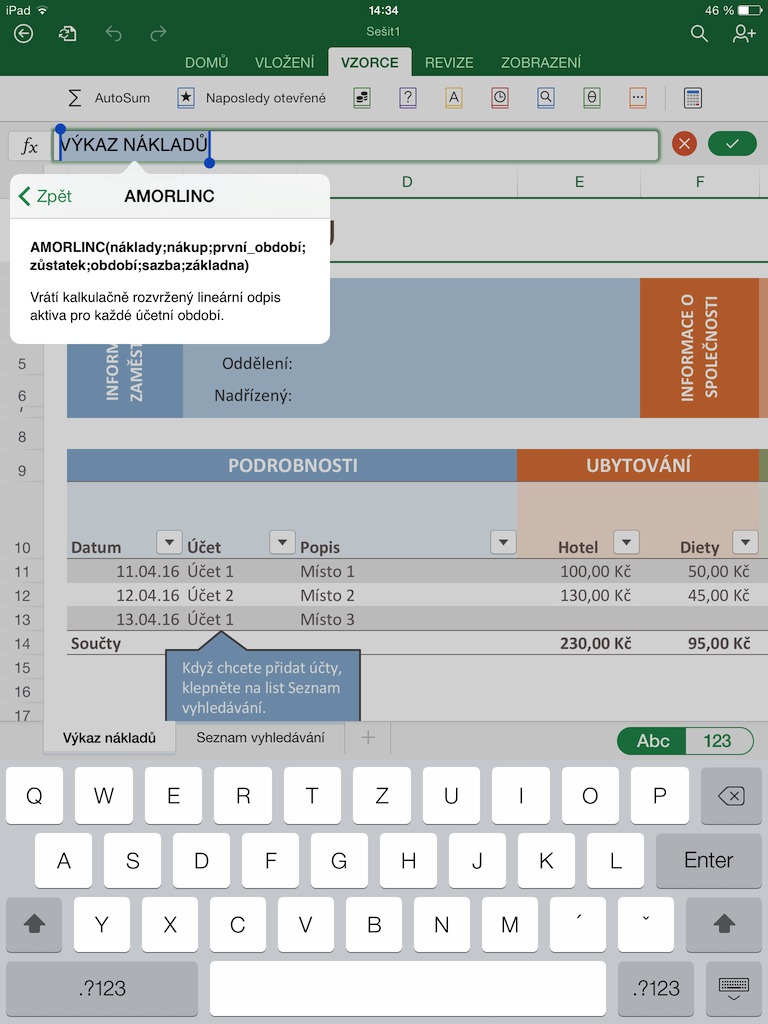Select row 11 header

[x=22, y=572]
